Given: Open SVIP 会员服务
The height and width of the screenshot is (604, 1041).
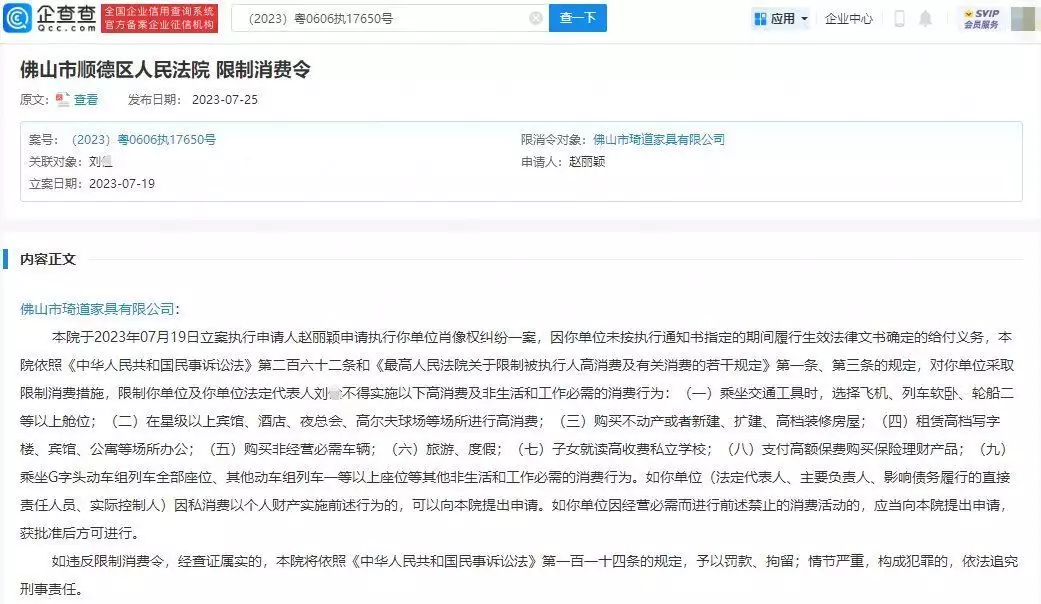Looking at the screenshot, I should point(982,19).
